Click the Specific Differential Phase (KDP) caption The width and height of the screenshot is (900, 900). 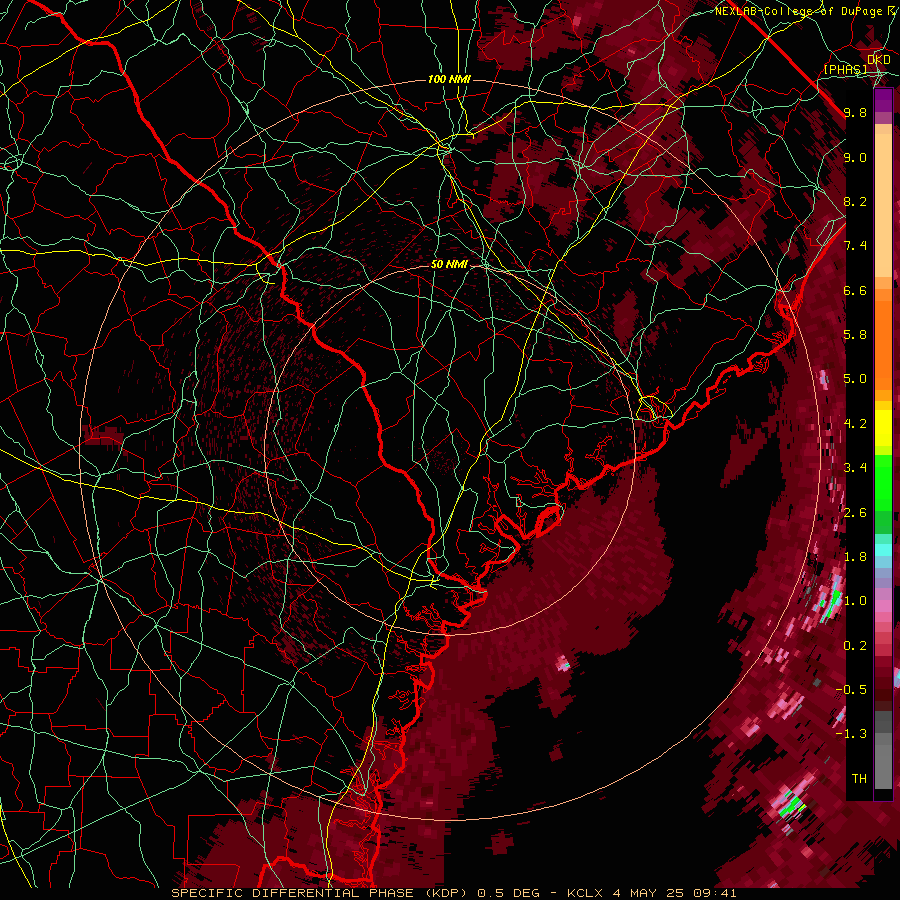tap(319, 893)
